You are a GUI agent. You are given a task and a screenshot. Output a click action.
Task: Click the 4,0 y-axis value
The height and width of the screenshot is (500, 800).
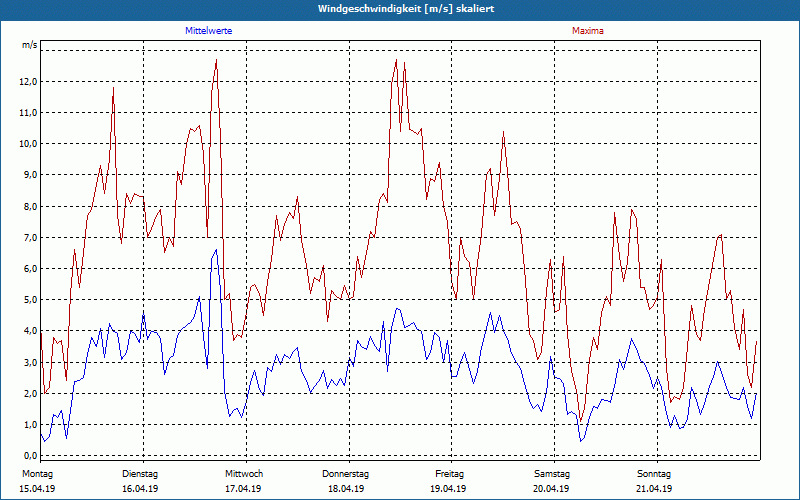pos(29,331)
